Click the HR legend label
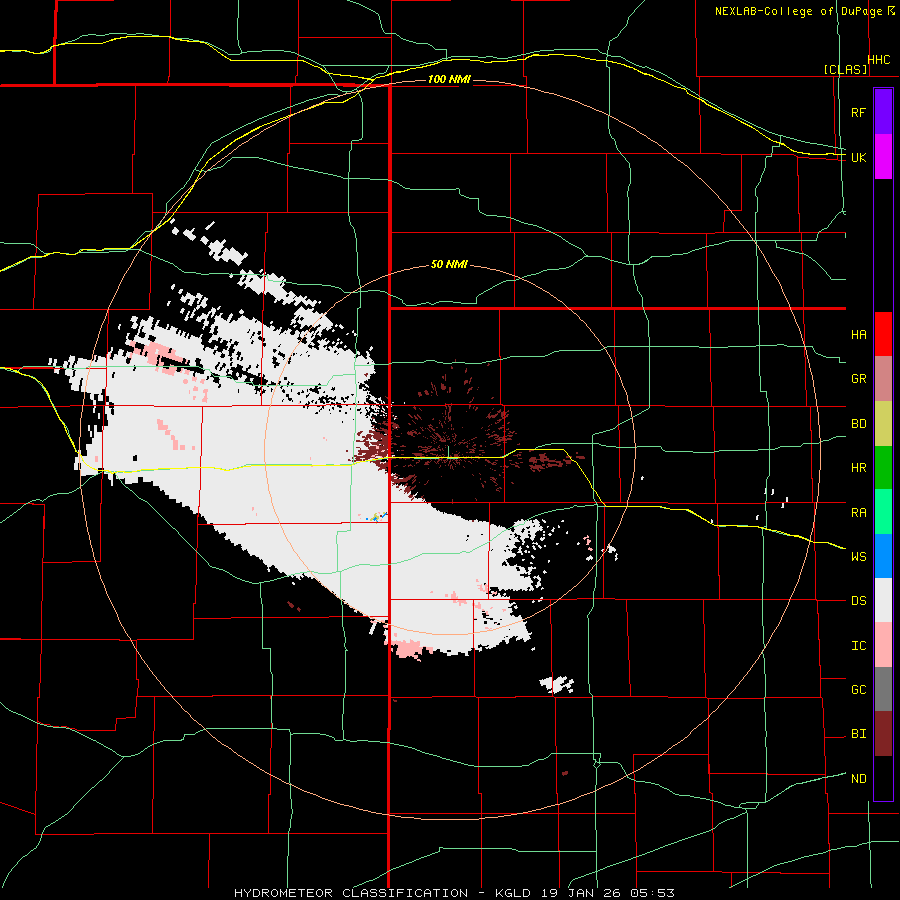This screenshot has width=900, height=900. [858, 468]
